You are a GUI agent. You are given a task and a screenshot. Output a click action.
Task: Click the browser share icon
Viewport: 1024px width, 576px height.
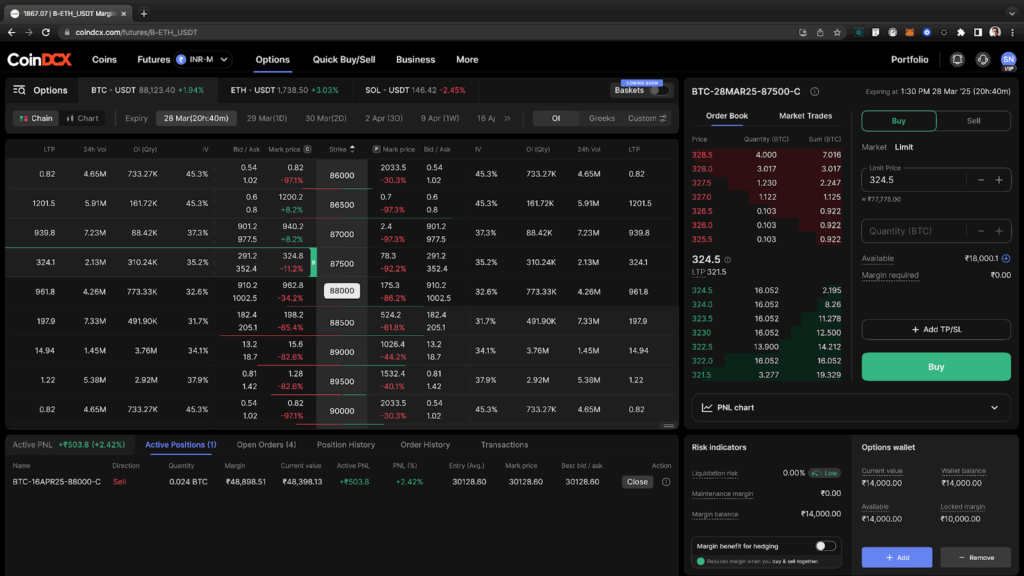pyautogui.click(x=820, y=32)
